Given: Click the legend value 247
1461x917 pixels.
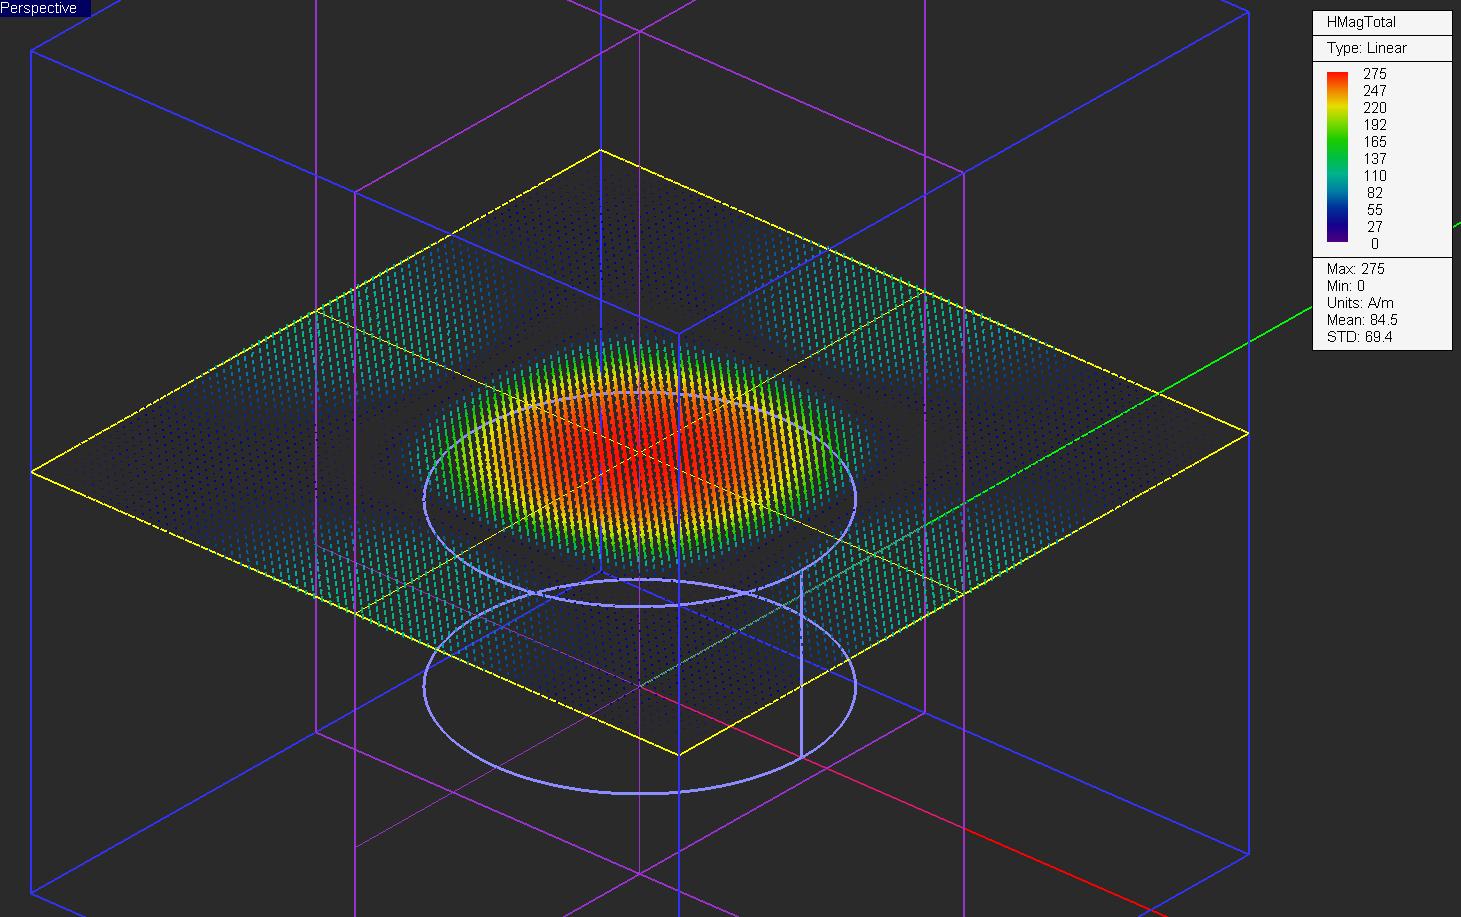Looking at the screenshot, I should click(1375, 91).
